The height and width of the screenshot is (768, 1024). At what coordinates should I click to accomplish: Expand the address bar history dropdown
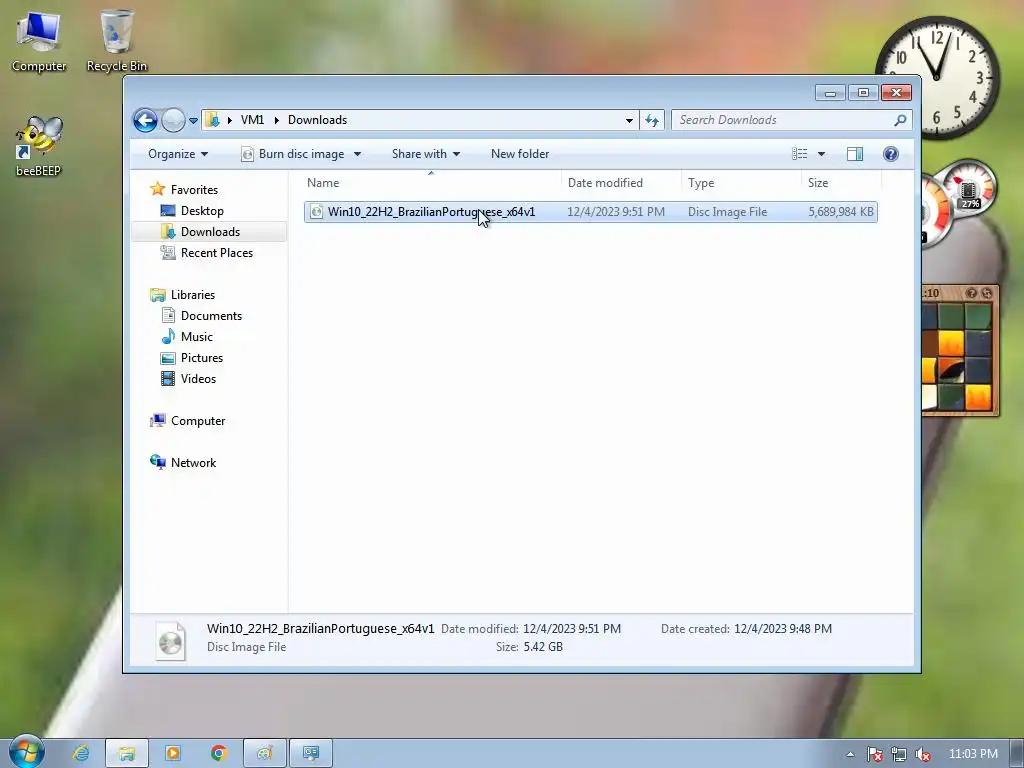629,120
